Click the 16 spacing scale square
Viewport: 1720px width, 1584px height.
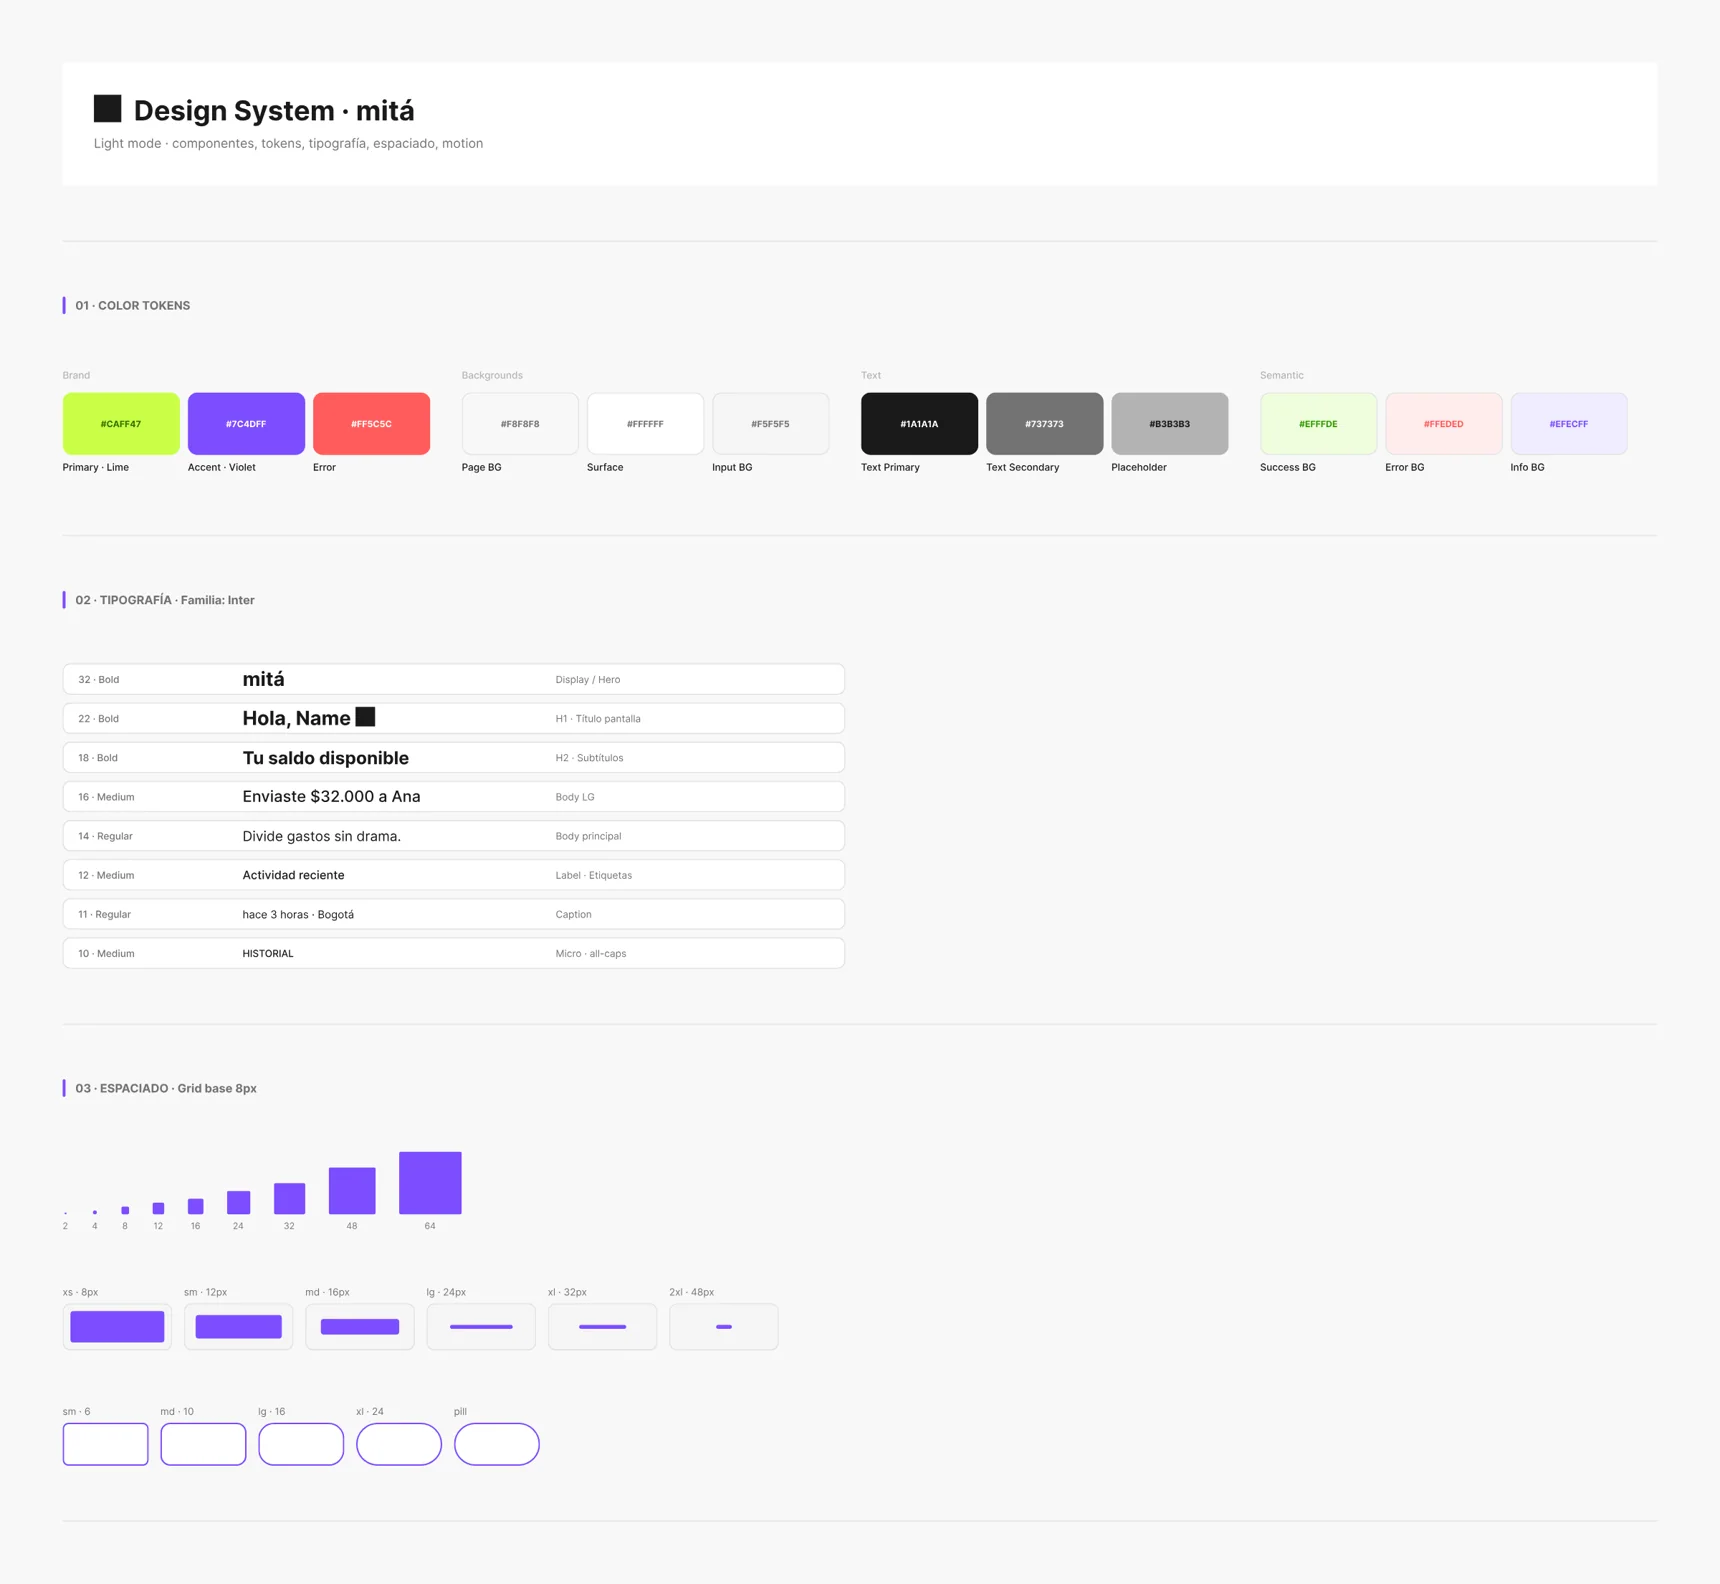click(x=196, y=1206)
